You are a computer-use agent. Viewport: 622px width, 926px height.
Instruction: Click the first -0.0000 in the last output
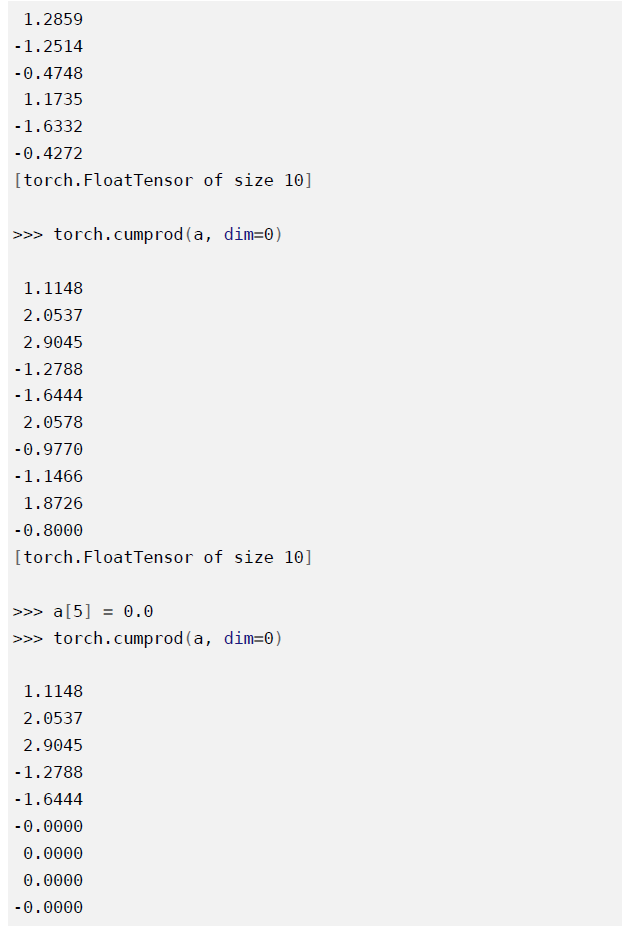tap(48, 826)
